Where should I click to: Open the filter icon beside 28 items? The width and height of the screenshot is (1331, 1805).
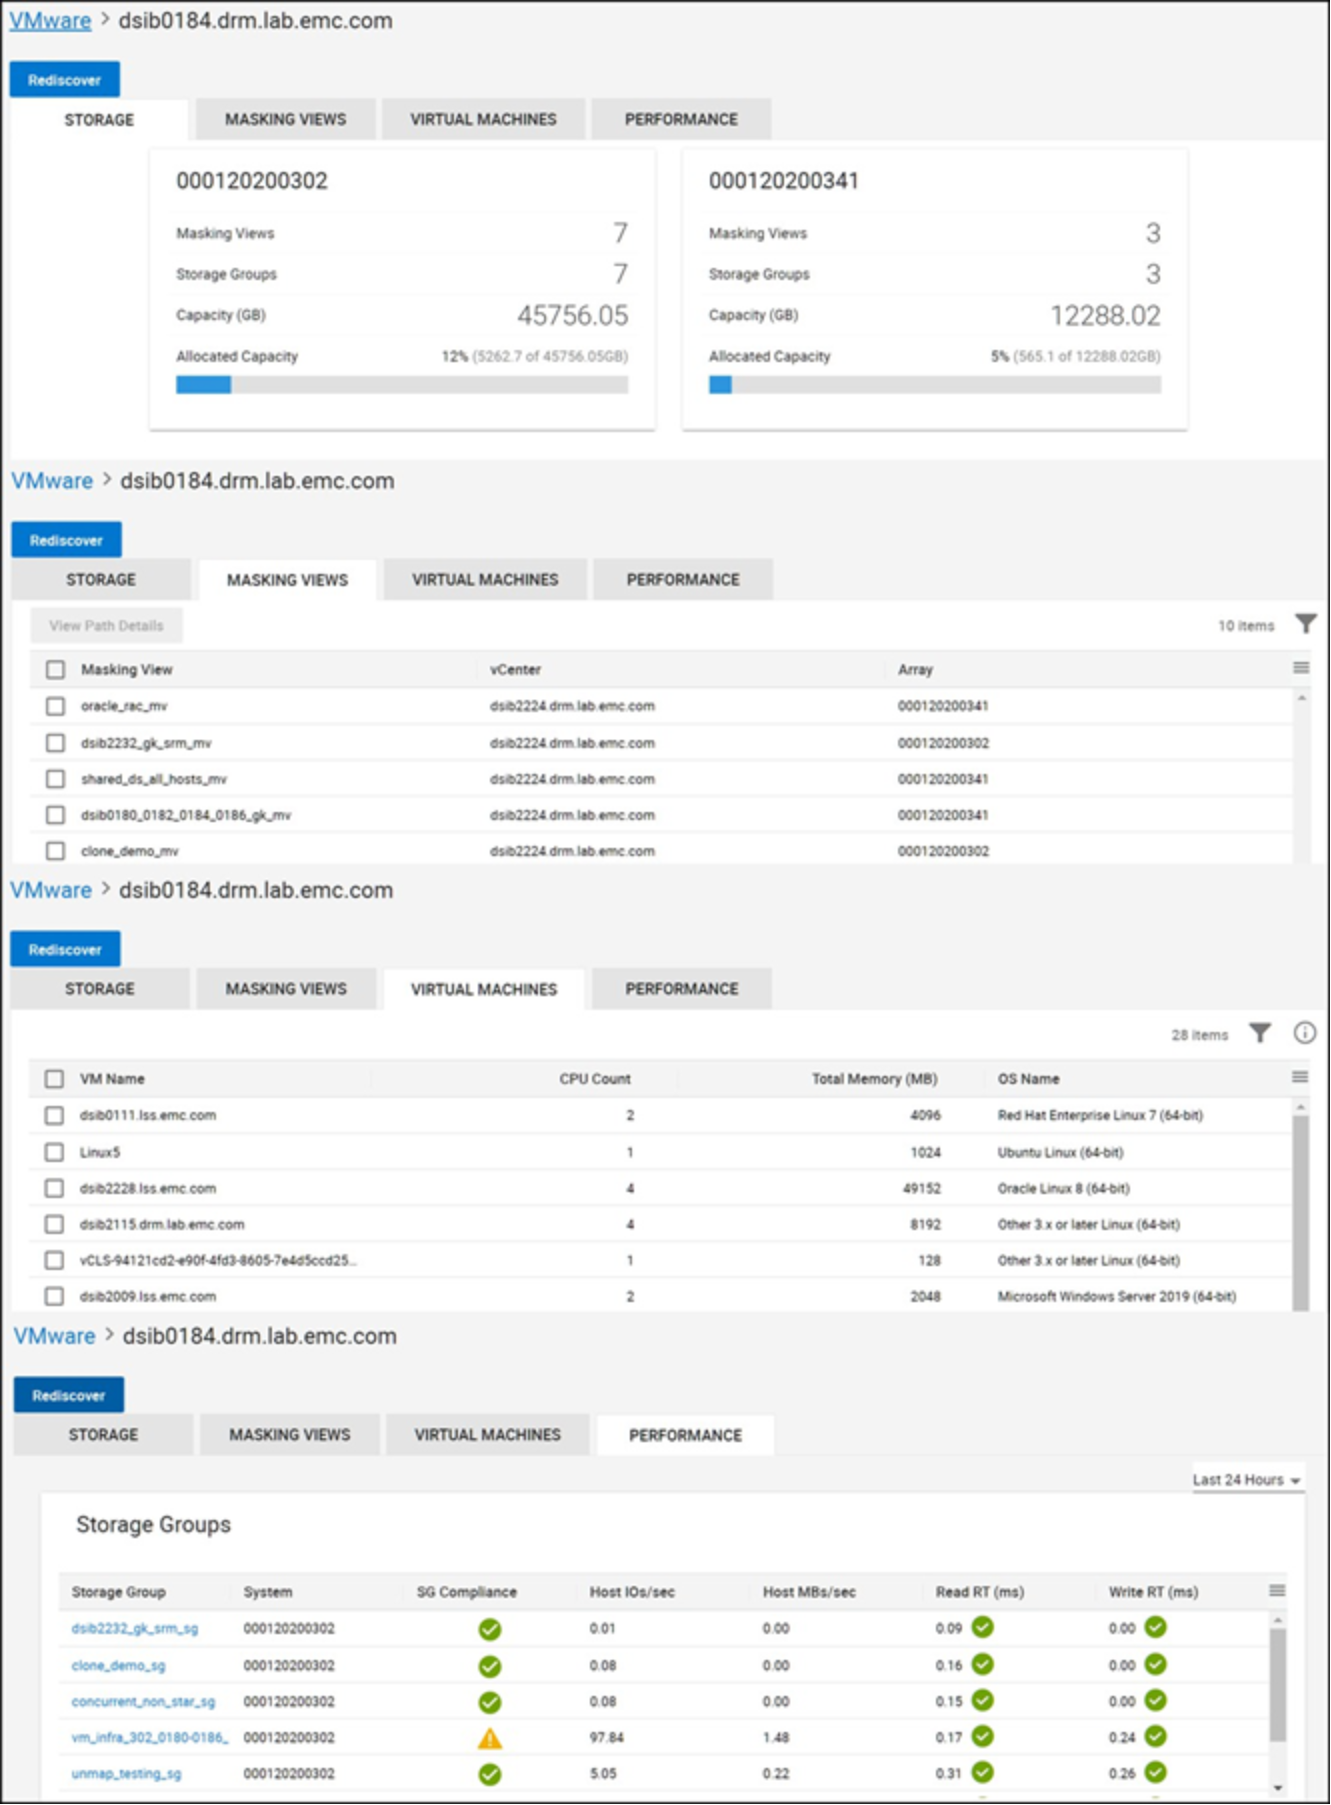click(x=1260, y=1033)
